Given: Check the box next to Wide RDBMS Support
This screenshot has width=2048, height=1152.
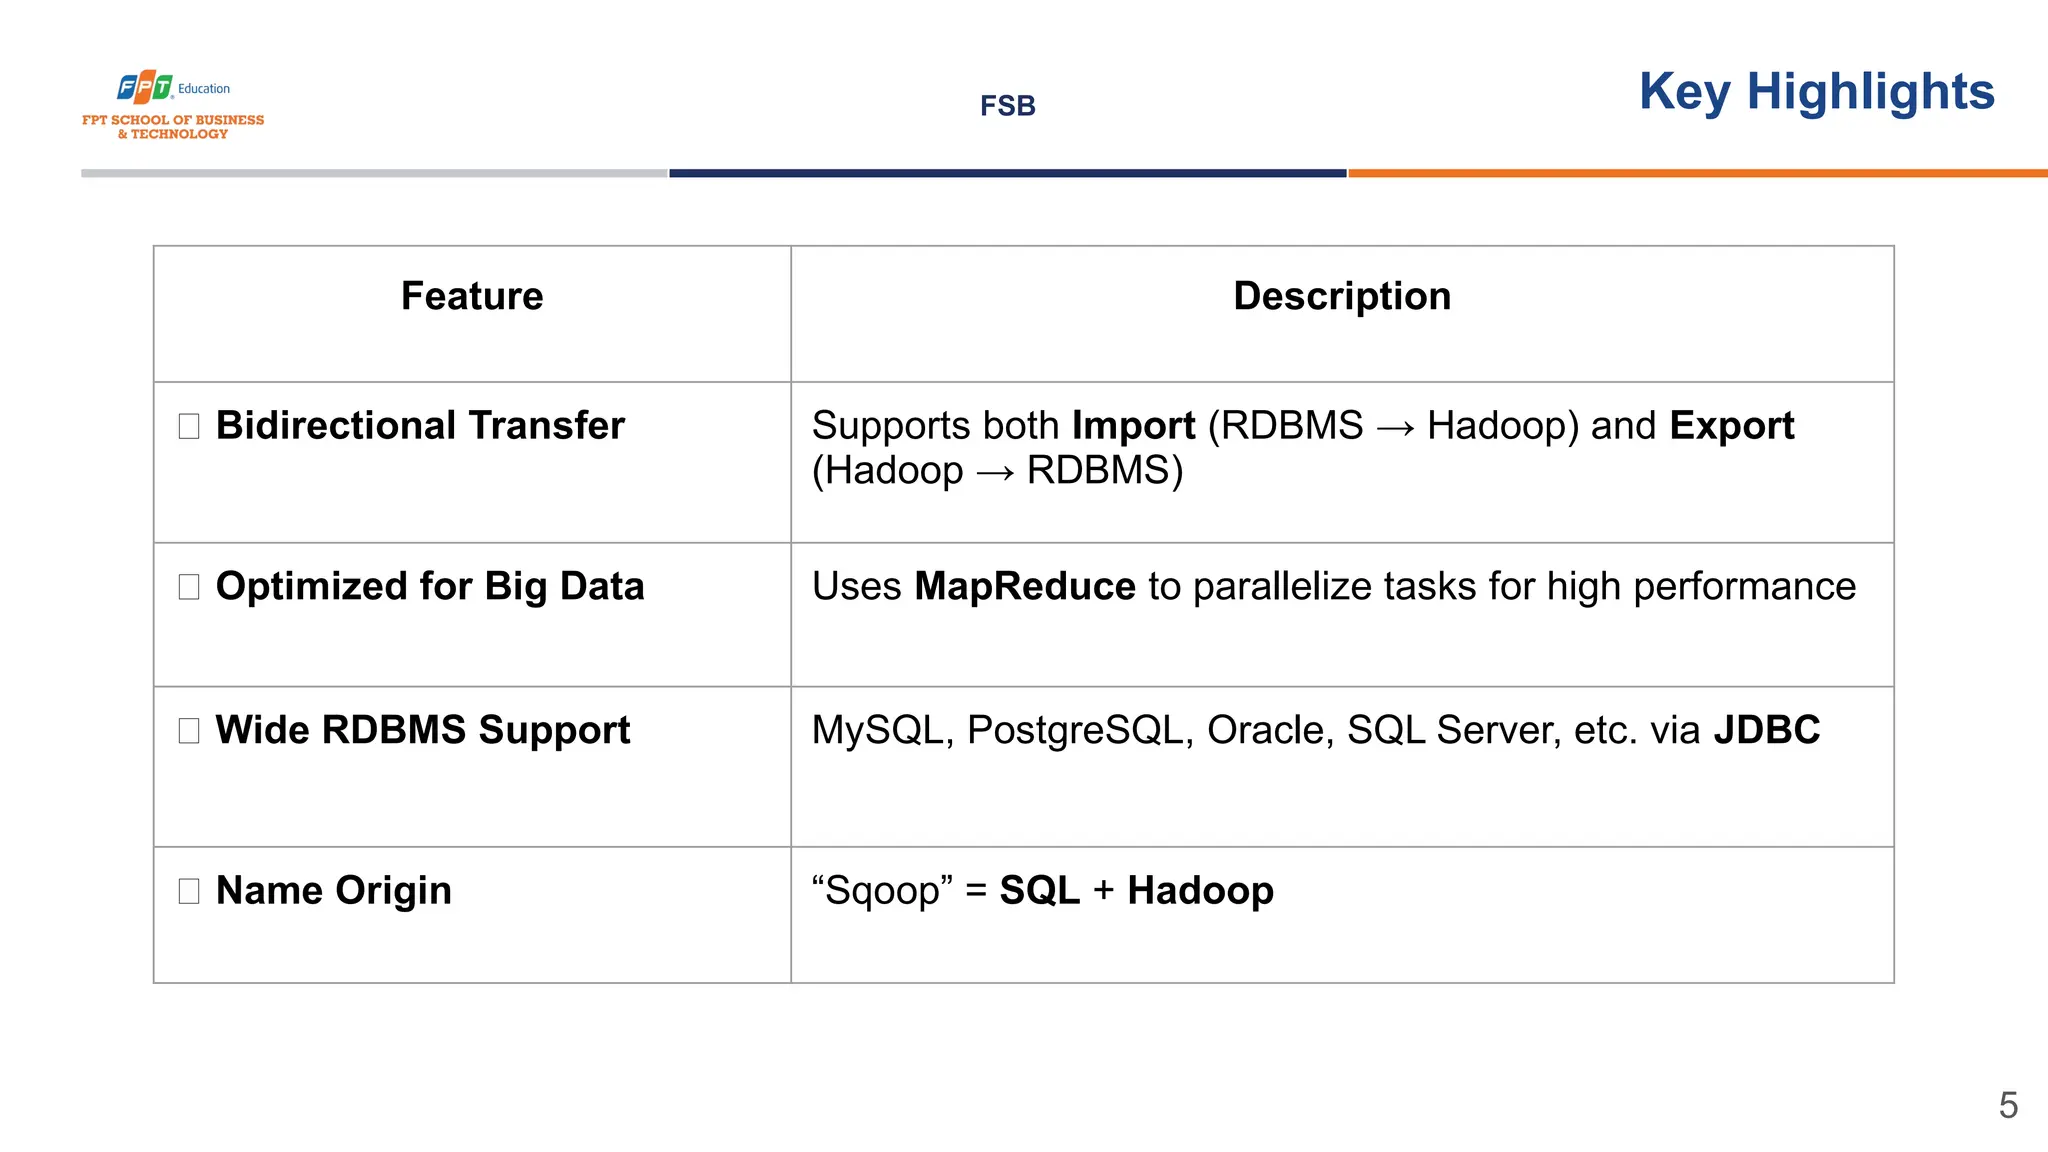Looking at the screenshot, I should [x=189, y=731].
